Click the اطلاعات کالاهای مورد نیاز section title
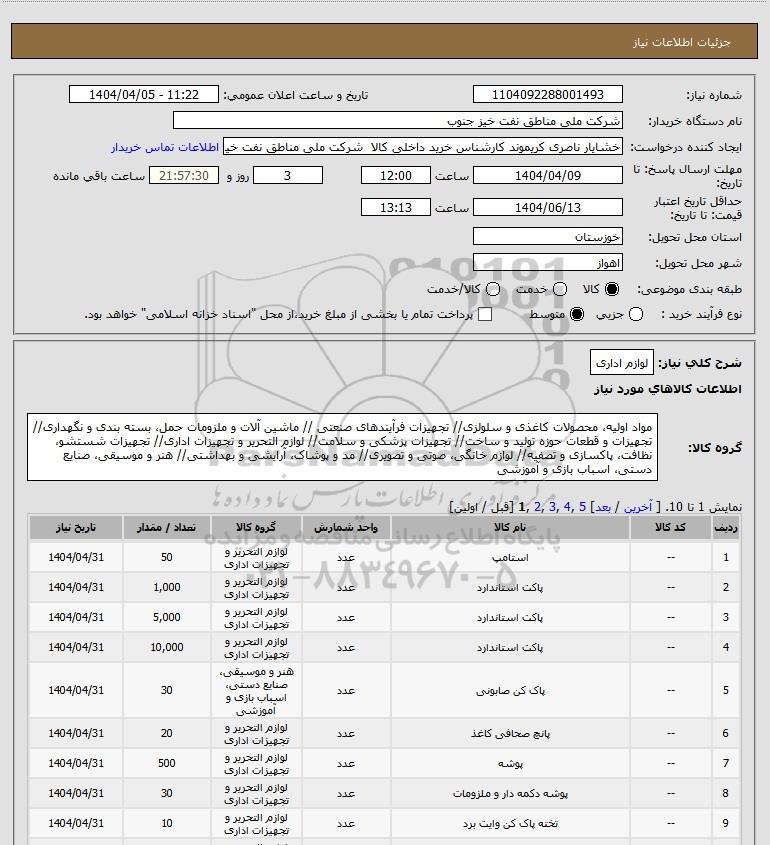The height and width of the screenshot is (845, 770). point(668,389)
